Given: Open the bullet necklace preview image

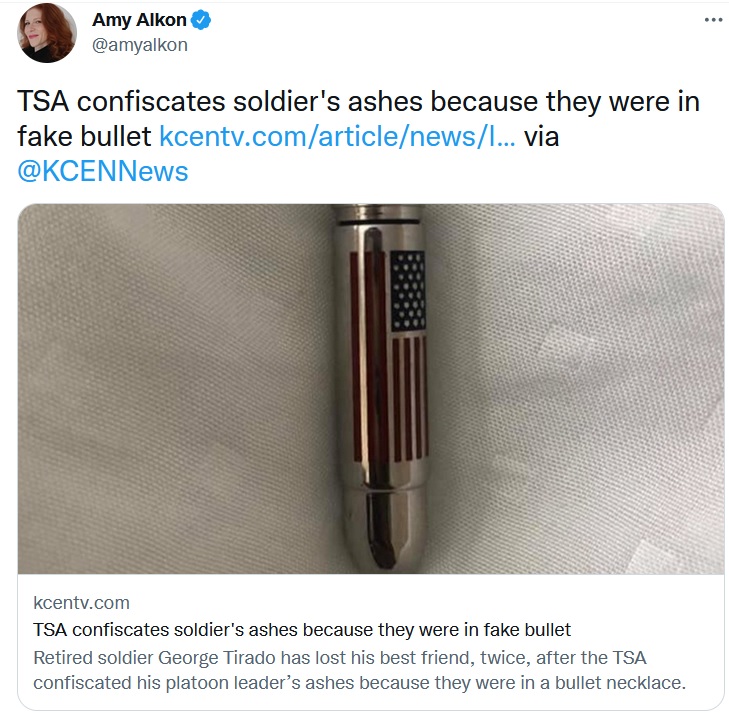Looking at the screenshot, I should click(371, 389).
